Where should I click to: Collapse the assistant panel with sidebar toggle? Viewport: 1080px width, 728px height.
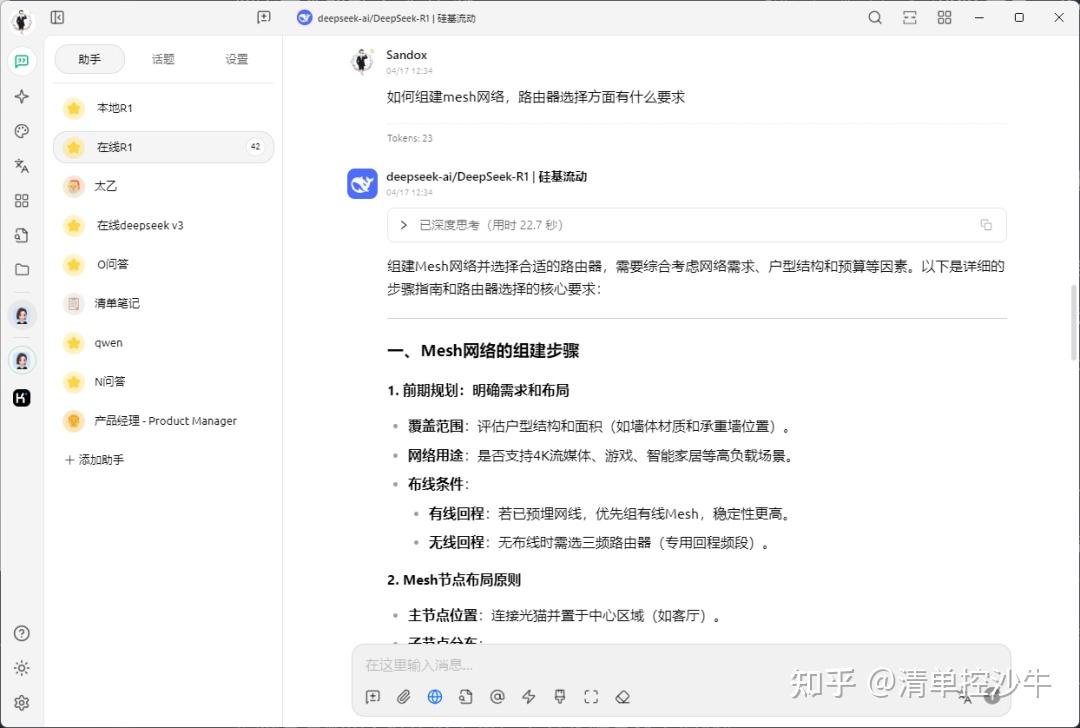point(57,17)
